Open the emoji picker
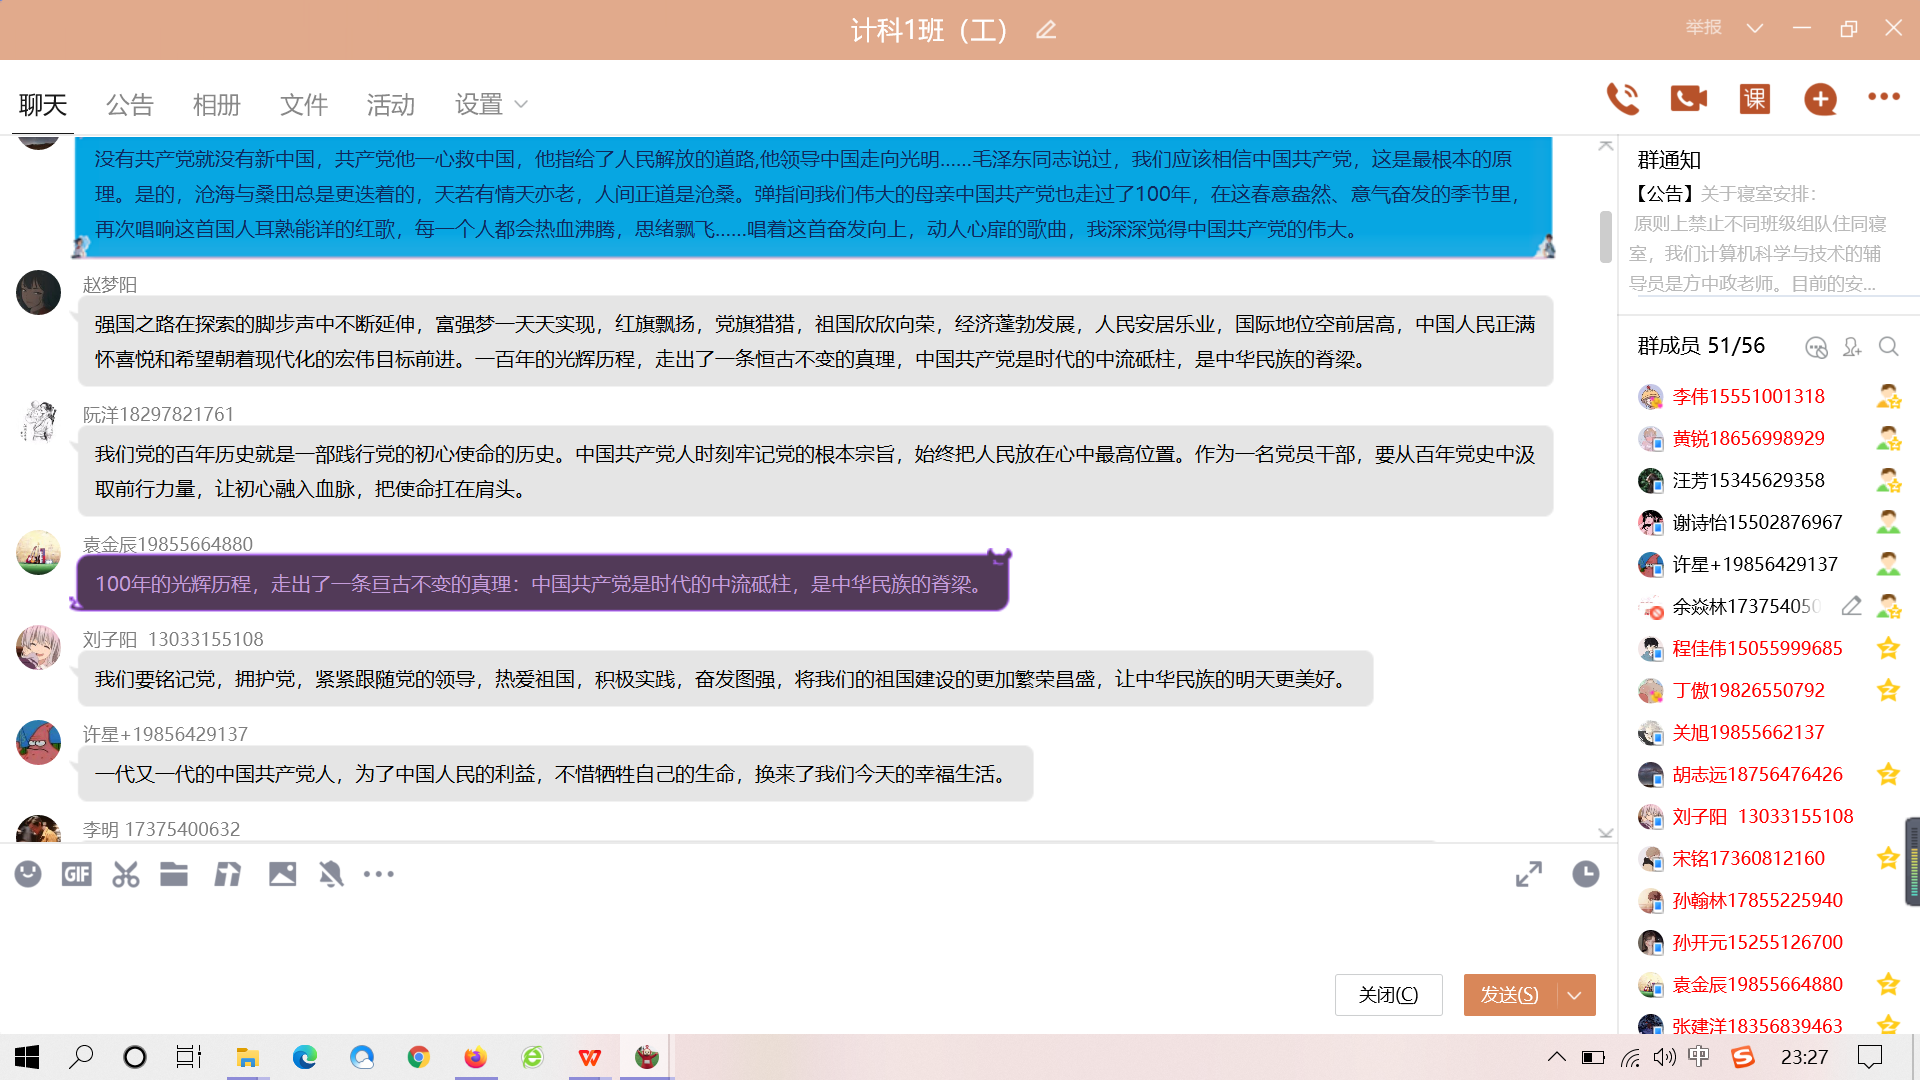1920x1080 pixels. [28, 874]
